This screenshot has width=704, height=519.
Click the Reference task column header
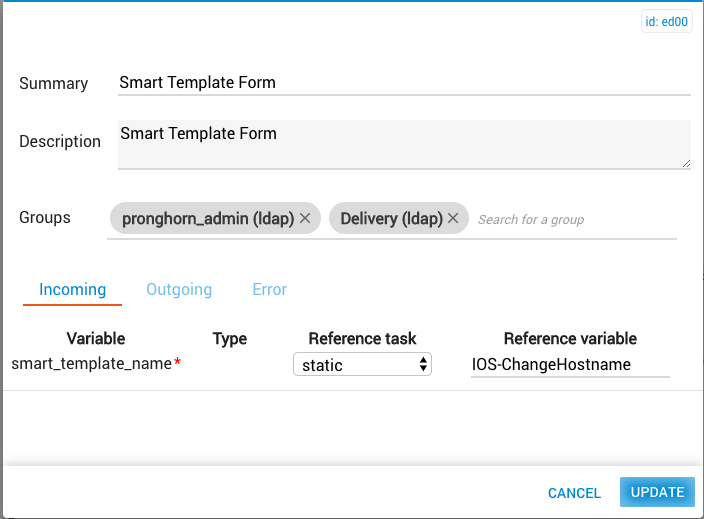click(x=362, y=339)
